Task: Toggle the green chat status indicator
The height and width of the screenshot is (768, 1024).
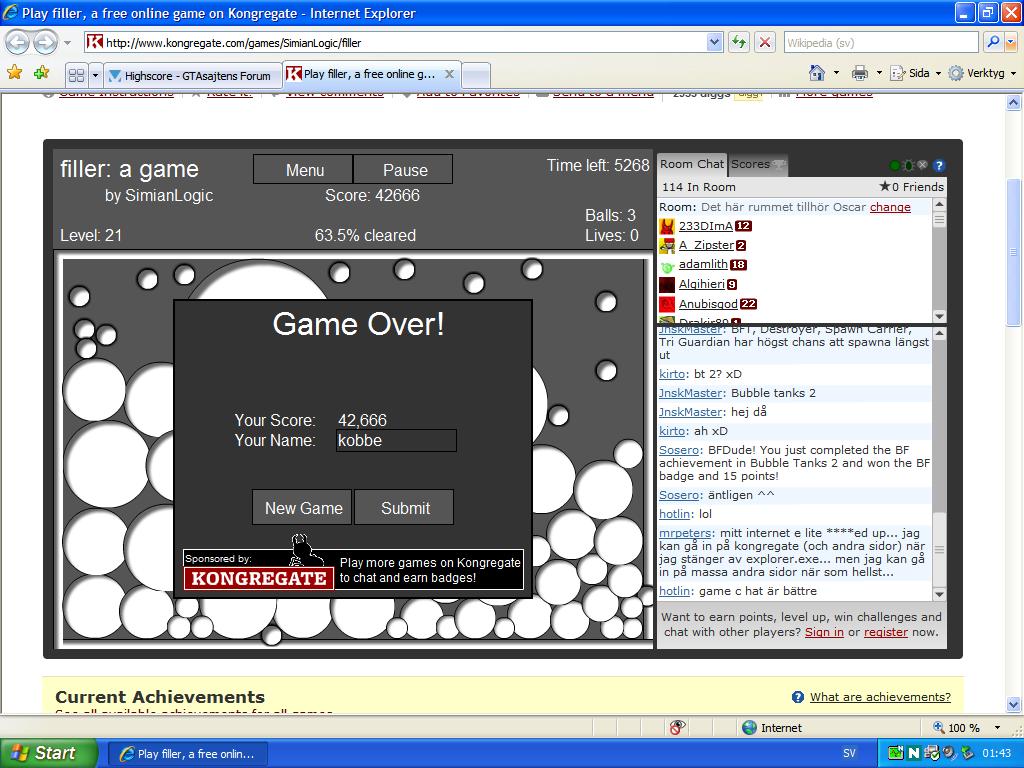Action: [x=894, y=165]
